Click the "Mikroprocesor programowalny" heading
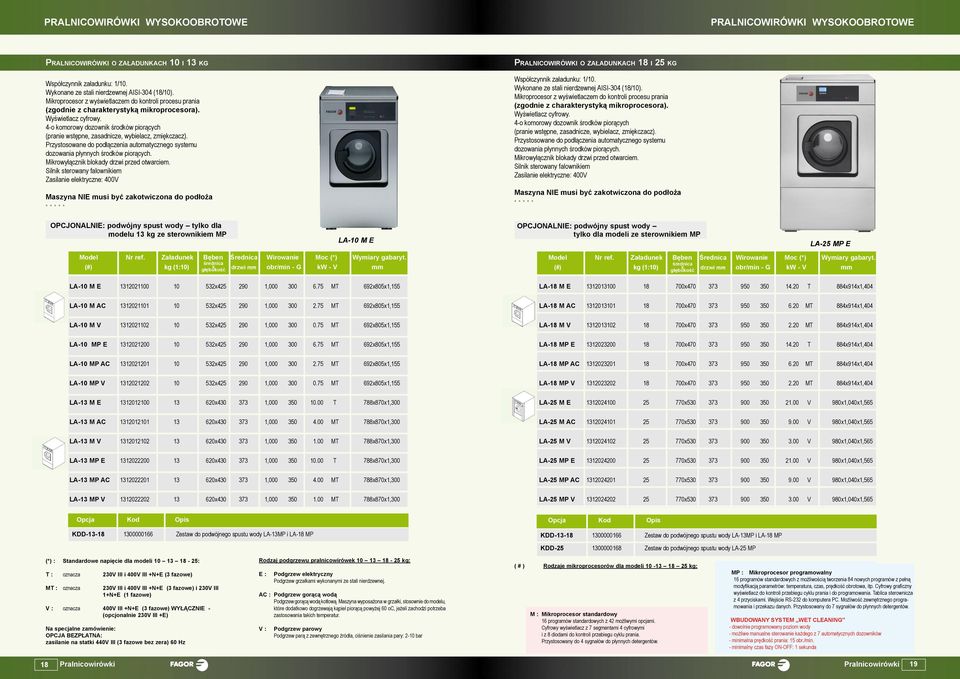Image resolution: width=960 pixels, height=679 pixels. tap(790, 572)
